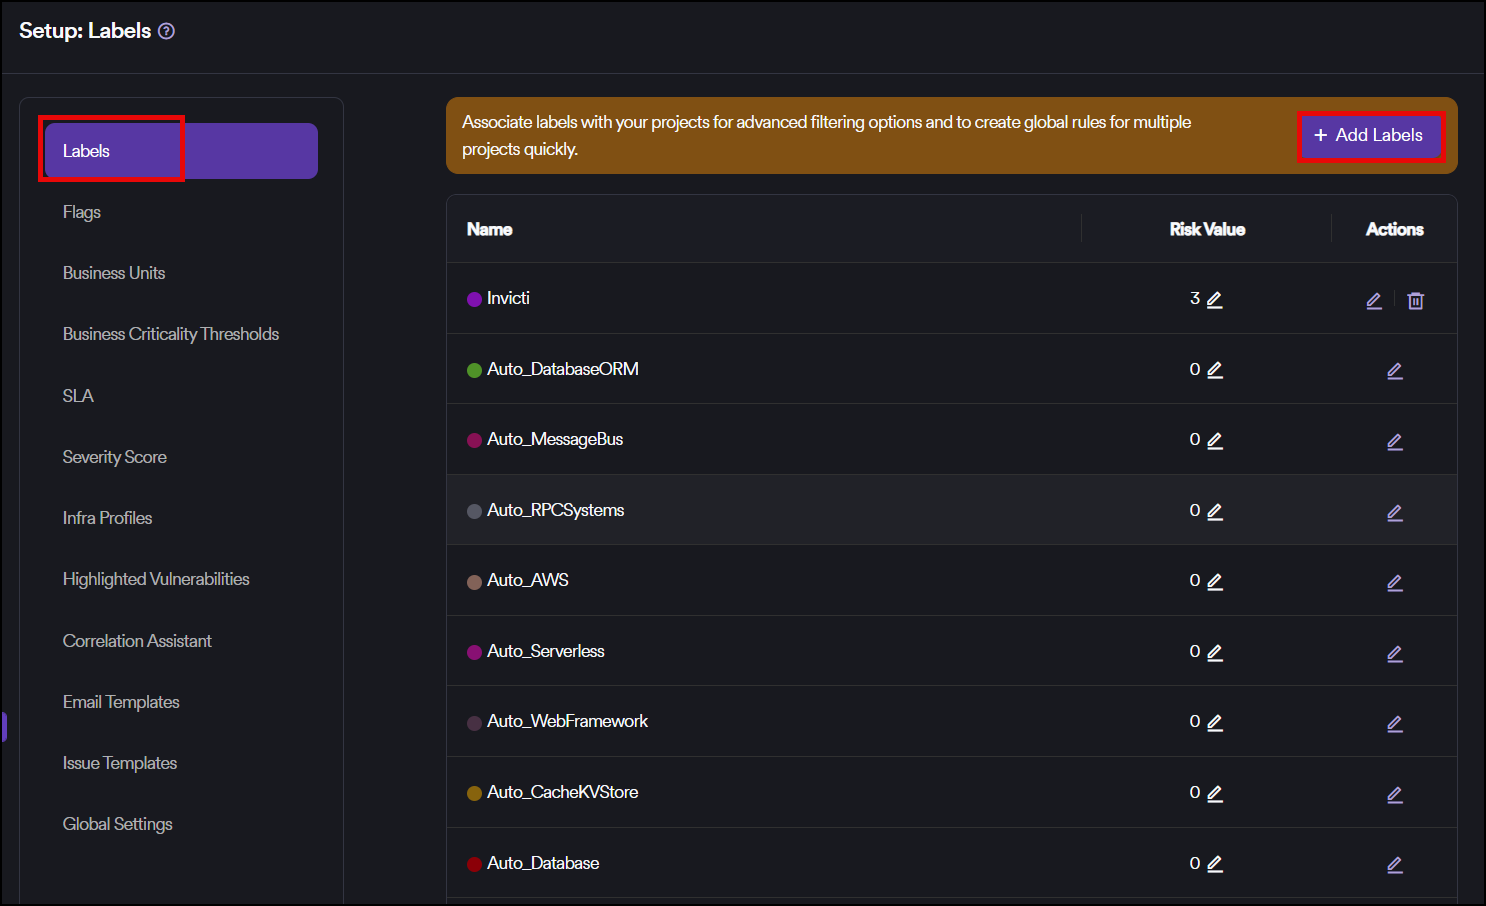
Task: Delete the Invicti label
Action: point(1415,300)
